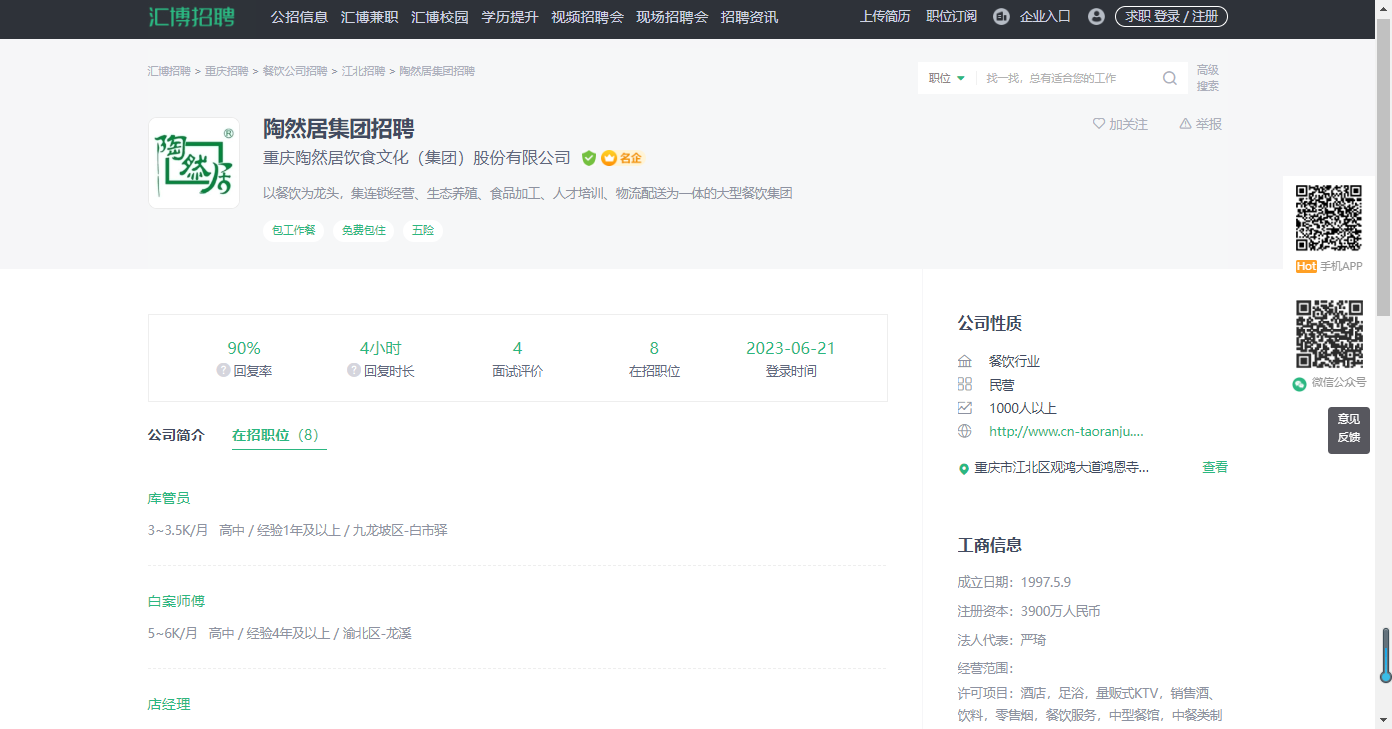Click breadcrumb 江北招聘
Screen dimensions: 1392x729
pyautogui.click(x=363, y=71)
